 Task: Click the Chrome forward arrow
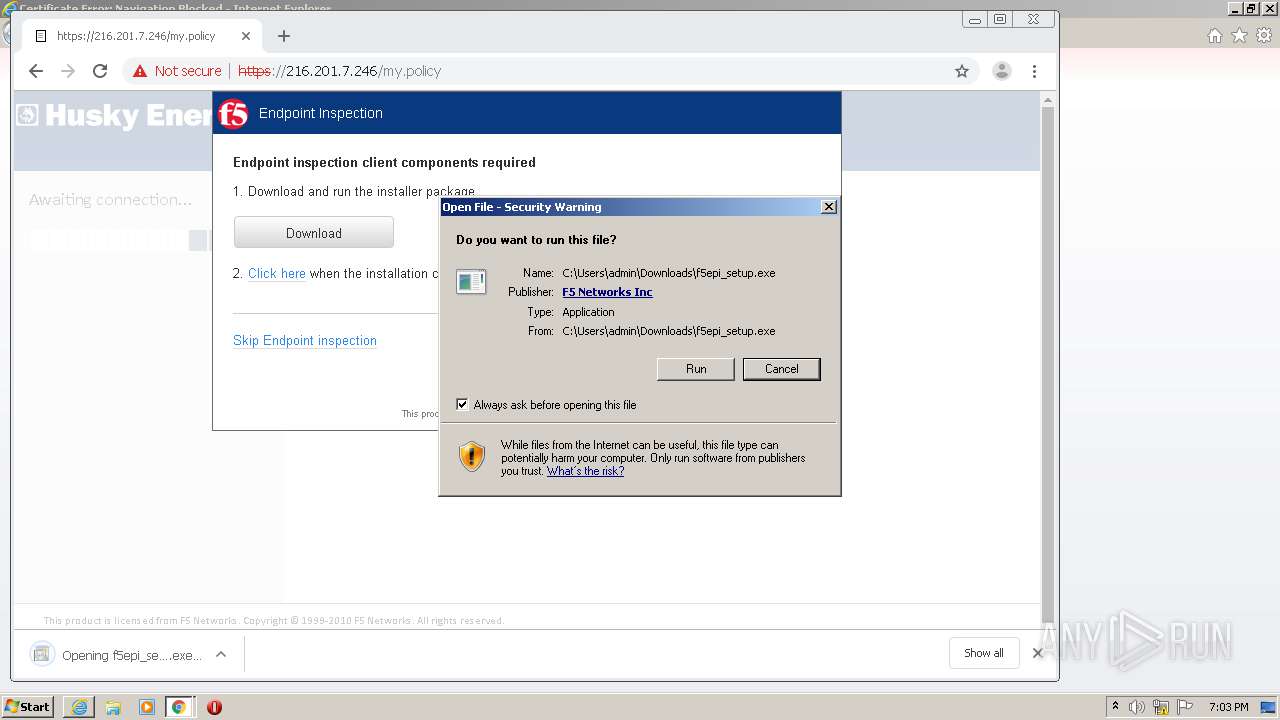click(x=68, y=71)
